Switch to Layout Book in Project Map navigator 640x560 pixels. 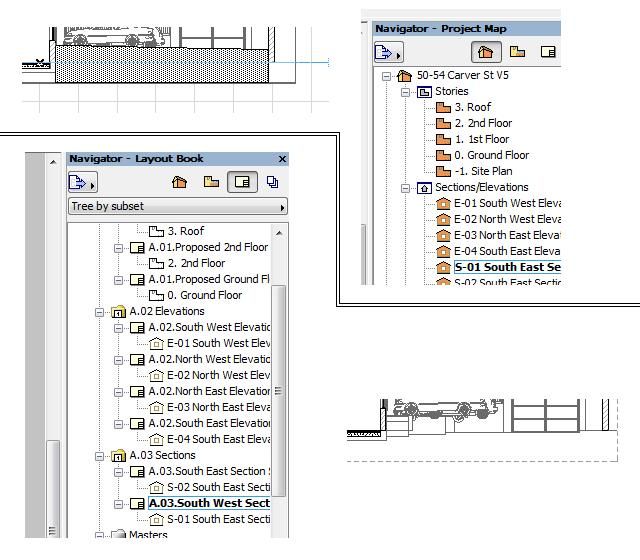[x=548, y=52]
